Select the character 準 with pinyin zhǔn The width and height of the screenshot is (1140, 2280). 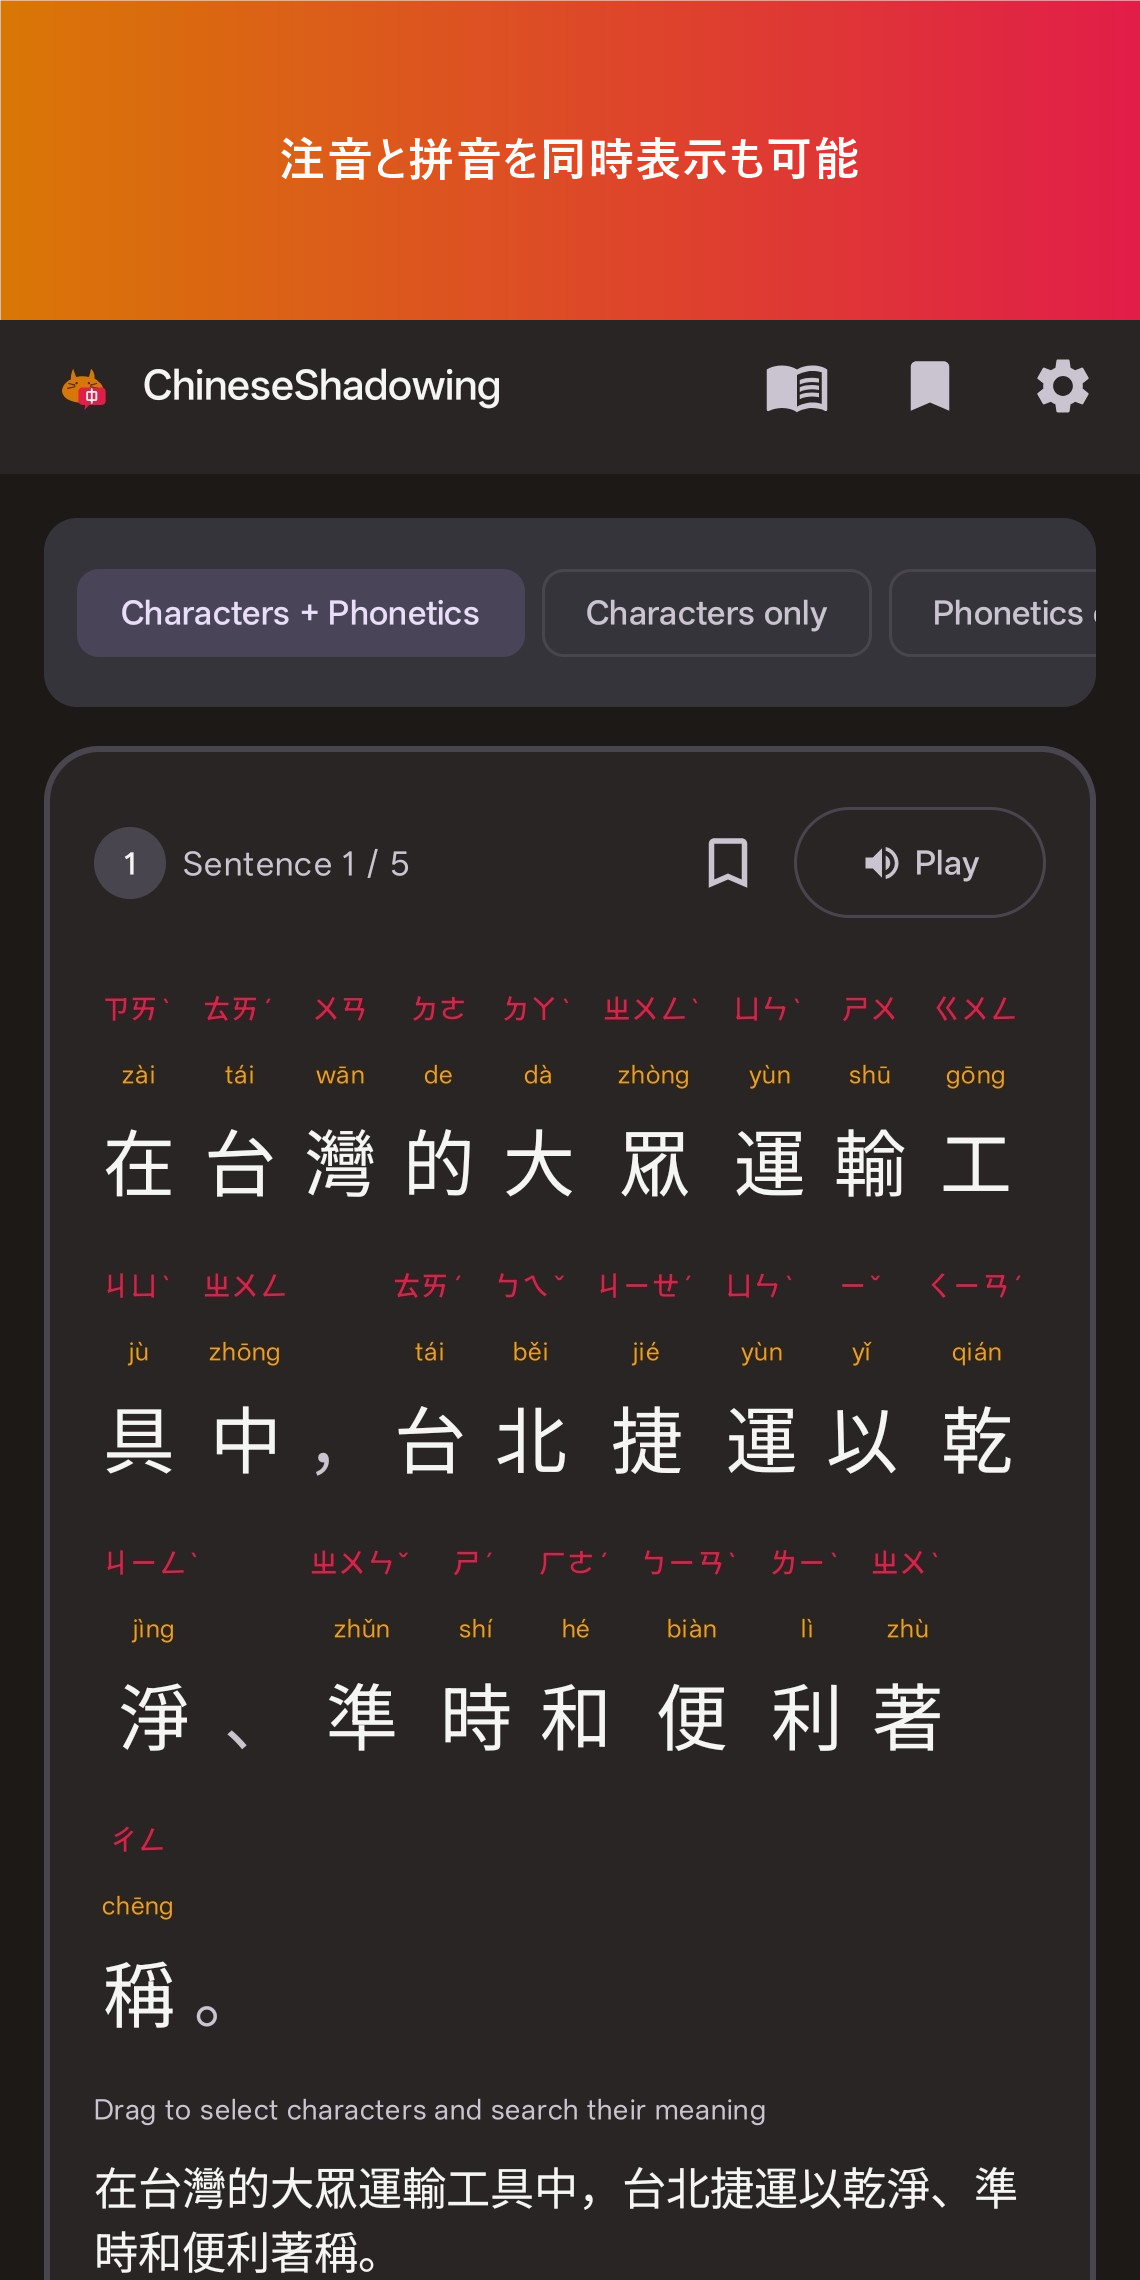[x=362, y=1718]
